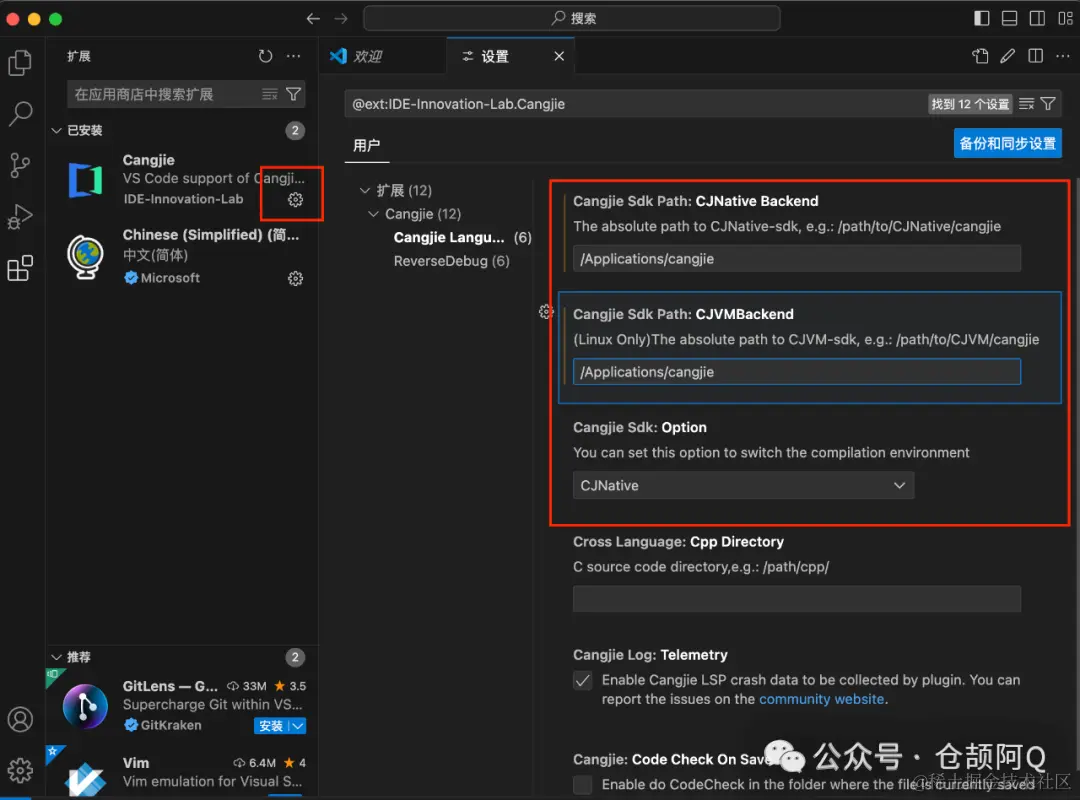Viewport: 1080px width, 800px height.
Task: Enable Code Check On Save checkbox
Action: pos(583,784)
